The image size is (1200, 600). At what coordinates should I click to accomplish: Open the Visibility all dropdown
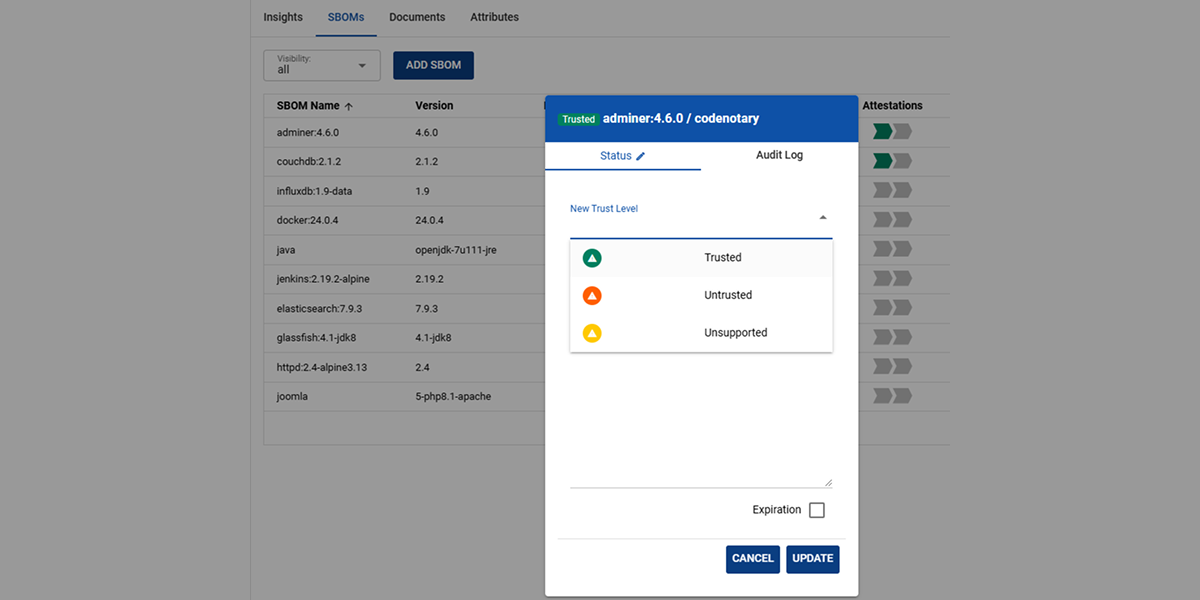click(322, 65)
